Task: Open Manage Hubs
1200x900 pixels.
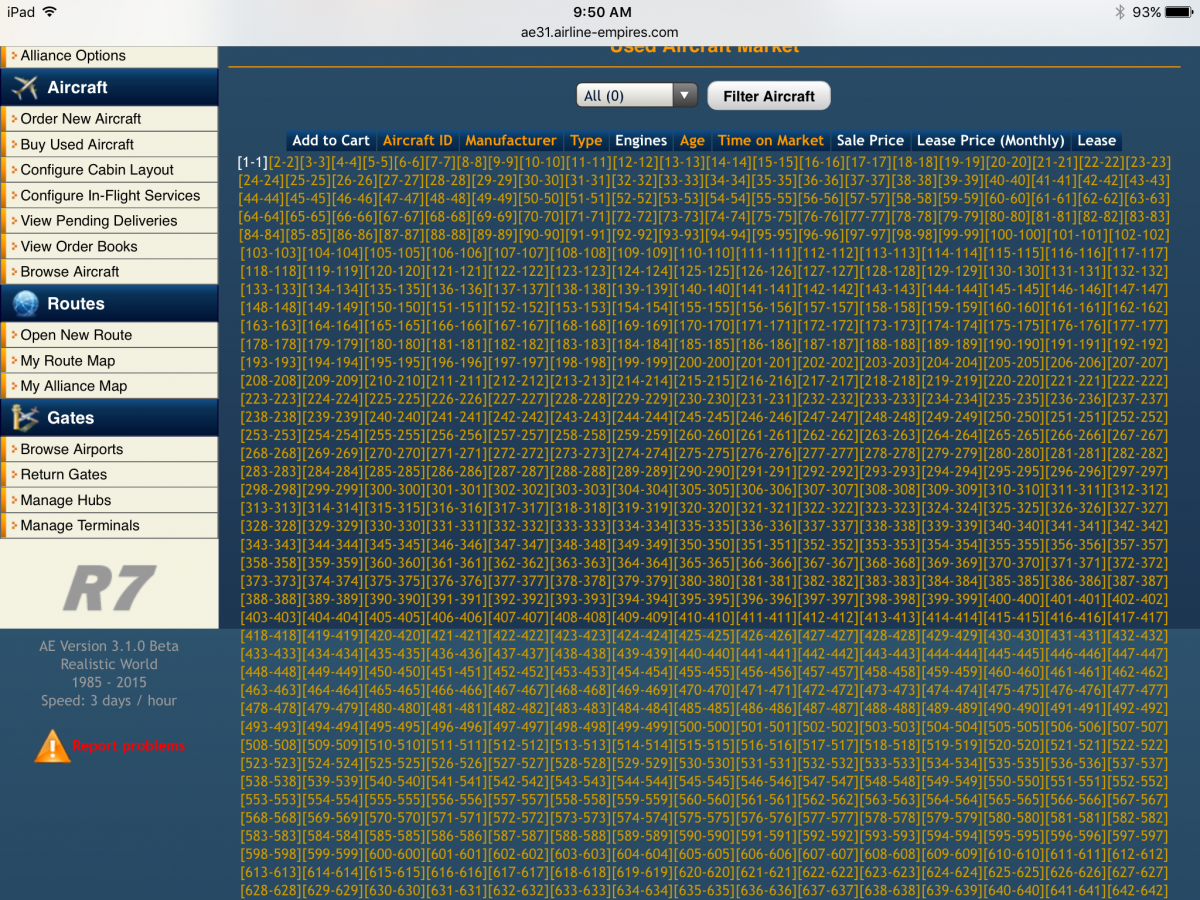Action: 66,500
